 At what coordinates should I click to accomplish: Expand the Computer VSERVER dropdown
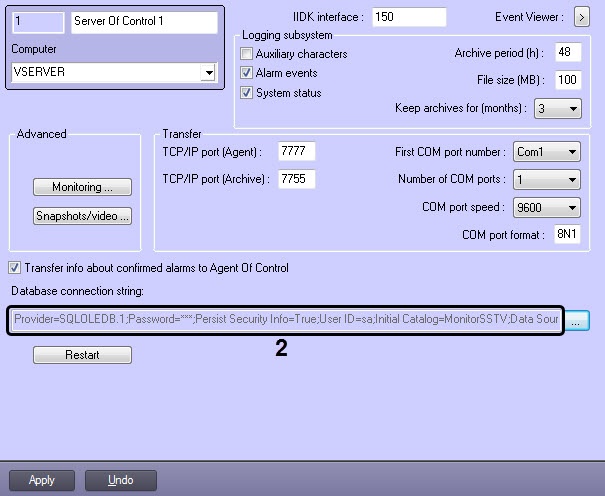tap(208, 73)
